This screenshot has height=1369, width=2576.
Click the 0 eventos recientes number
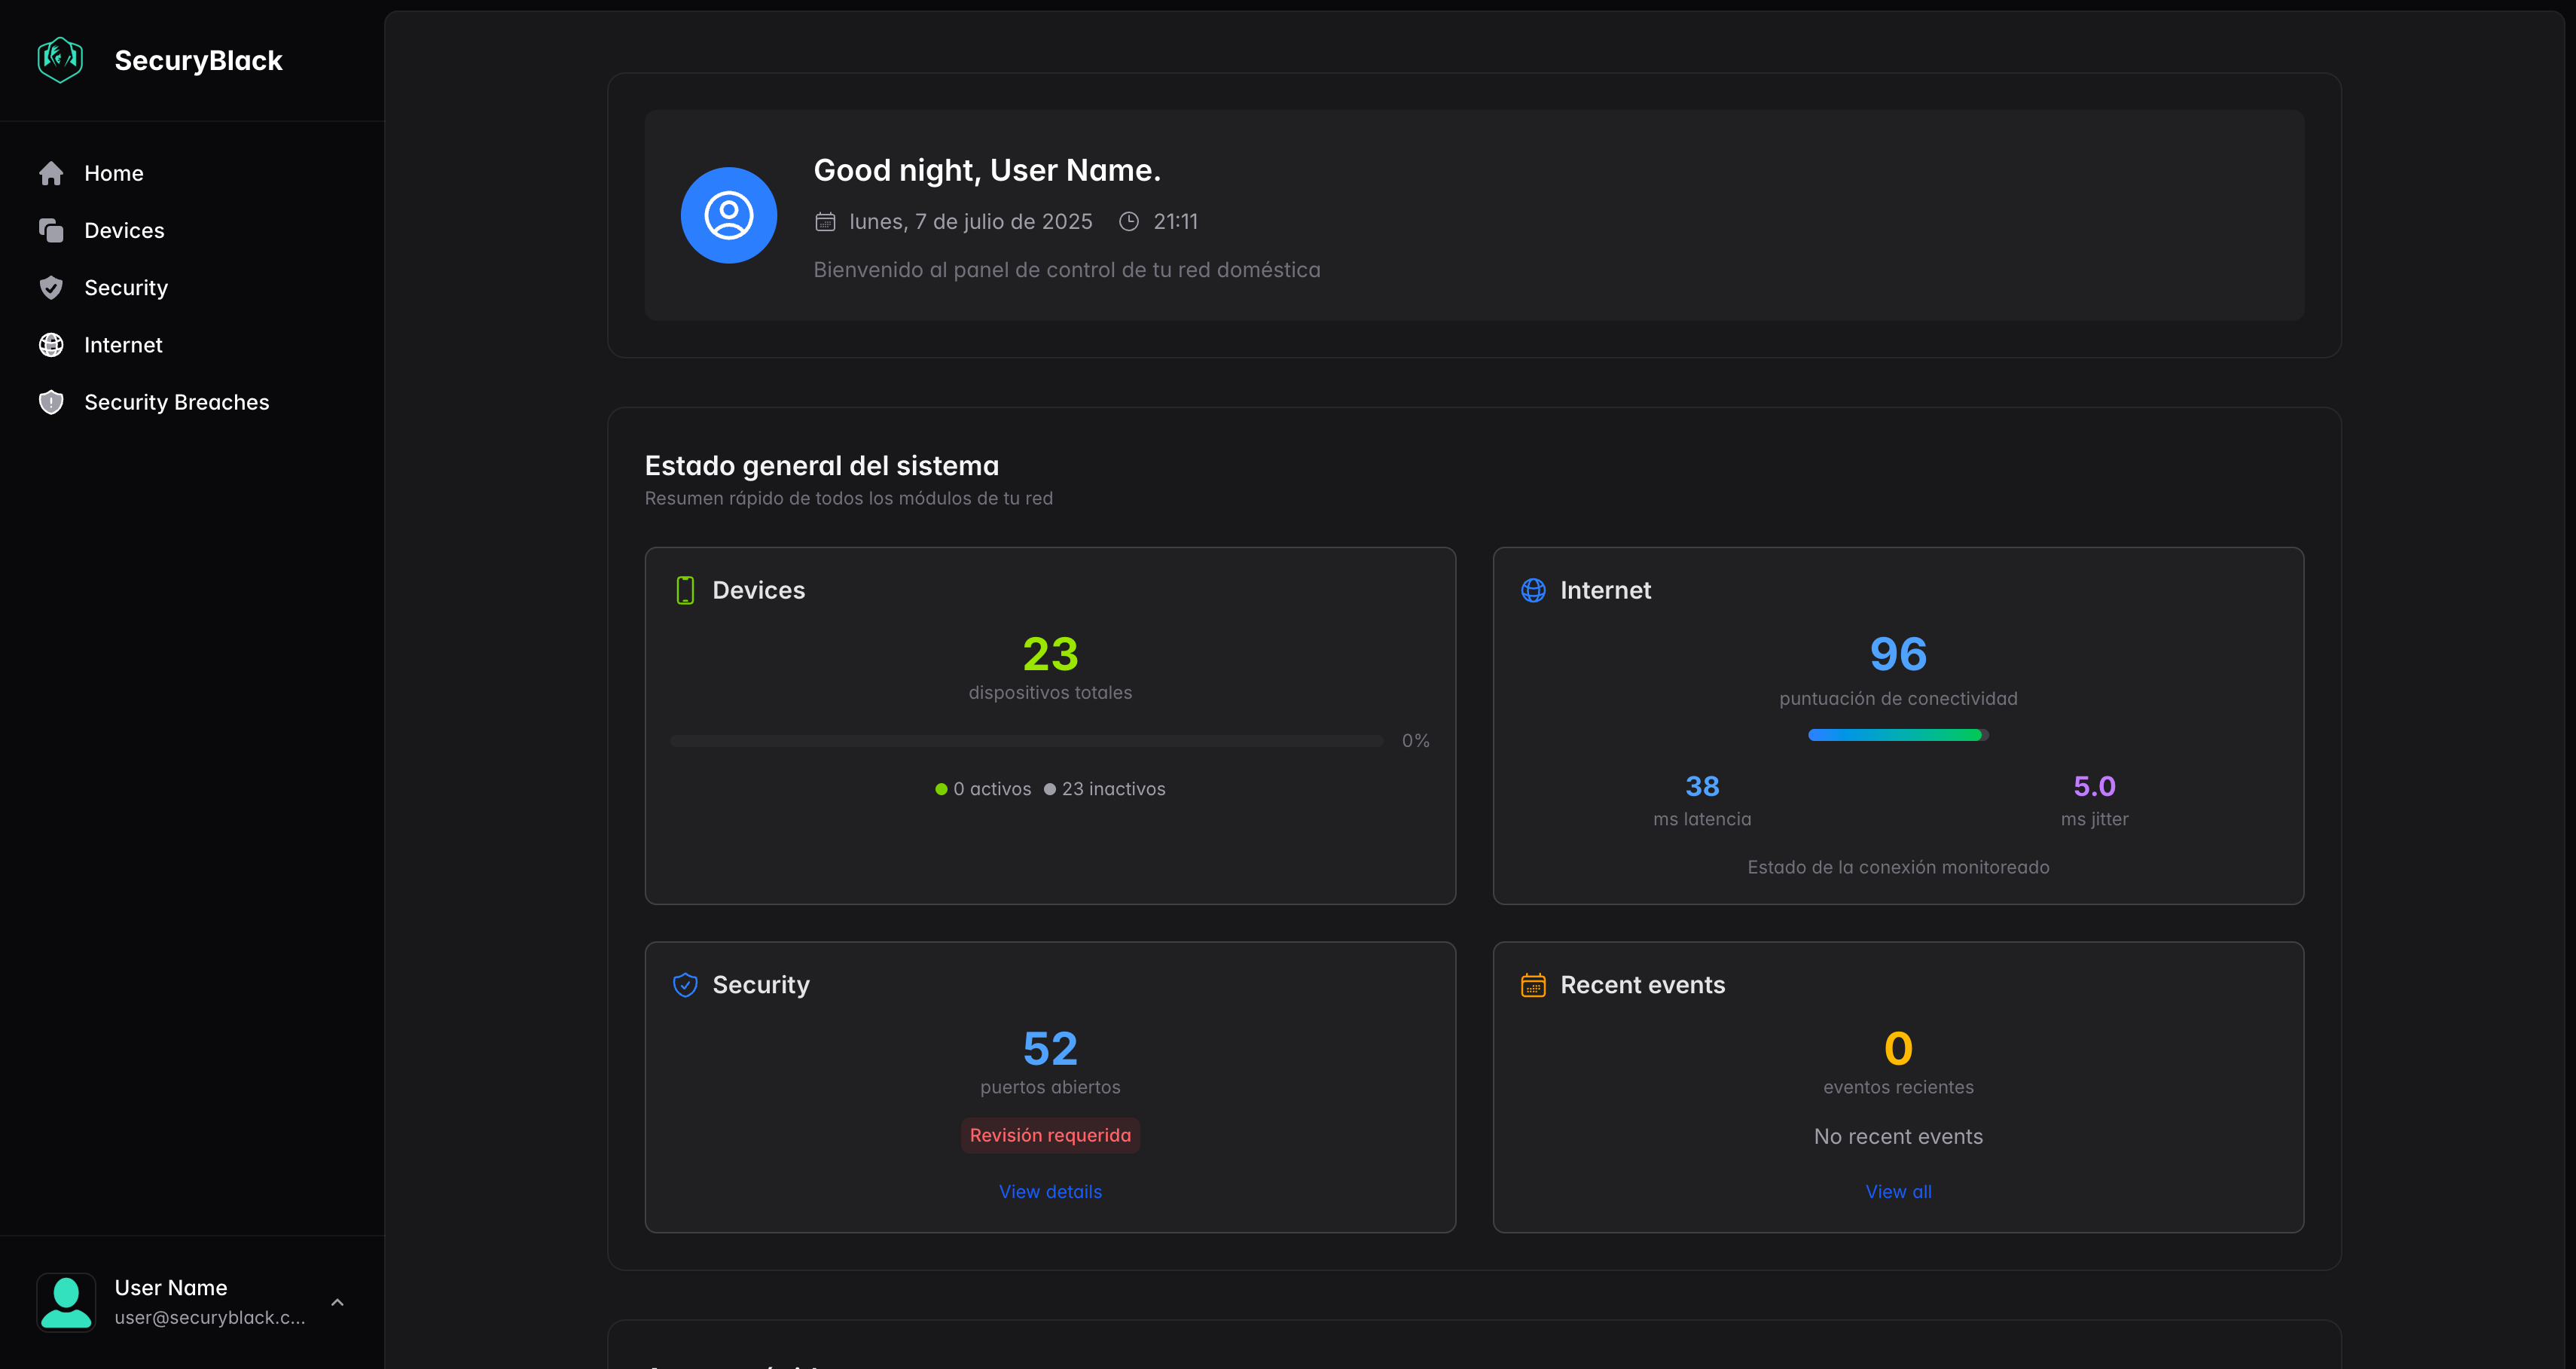(1898, 1049)
